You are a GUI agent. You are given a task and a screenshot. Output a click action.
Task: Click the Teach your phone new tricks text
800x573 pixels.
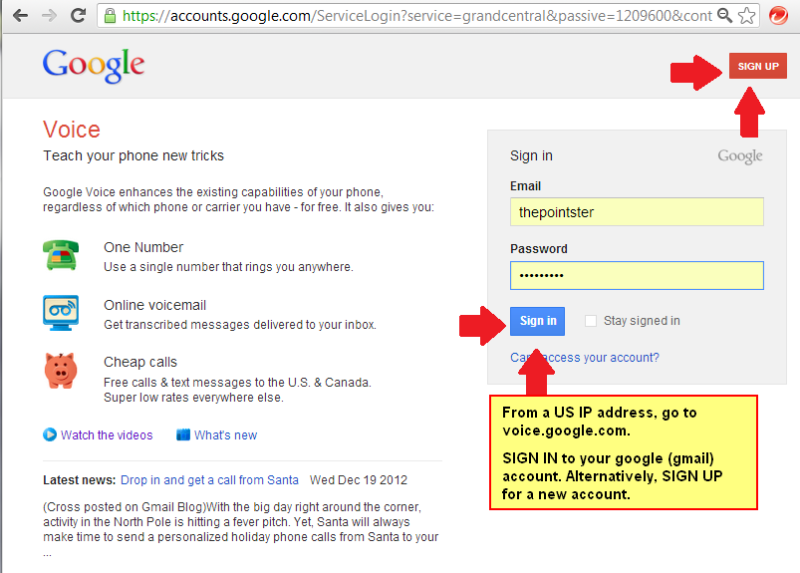coord(134,156)
